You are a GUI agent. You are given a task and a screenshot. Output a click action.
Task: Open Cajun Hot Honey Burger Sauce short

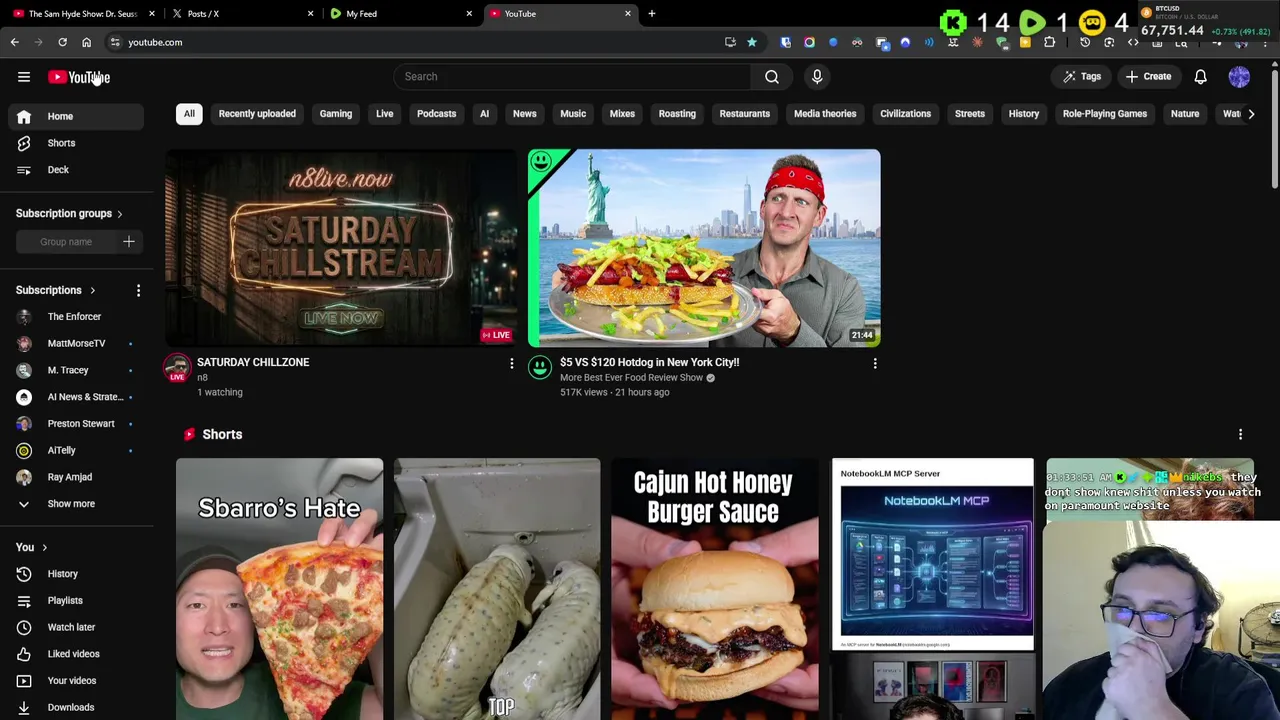click(x=715, y=589)
